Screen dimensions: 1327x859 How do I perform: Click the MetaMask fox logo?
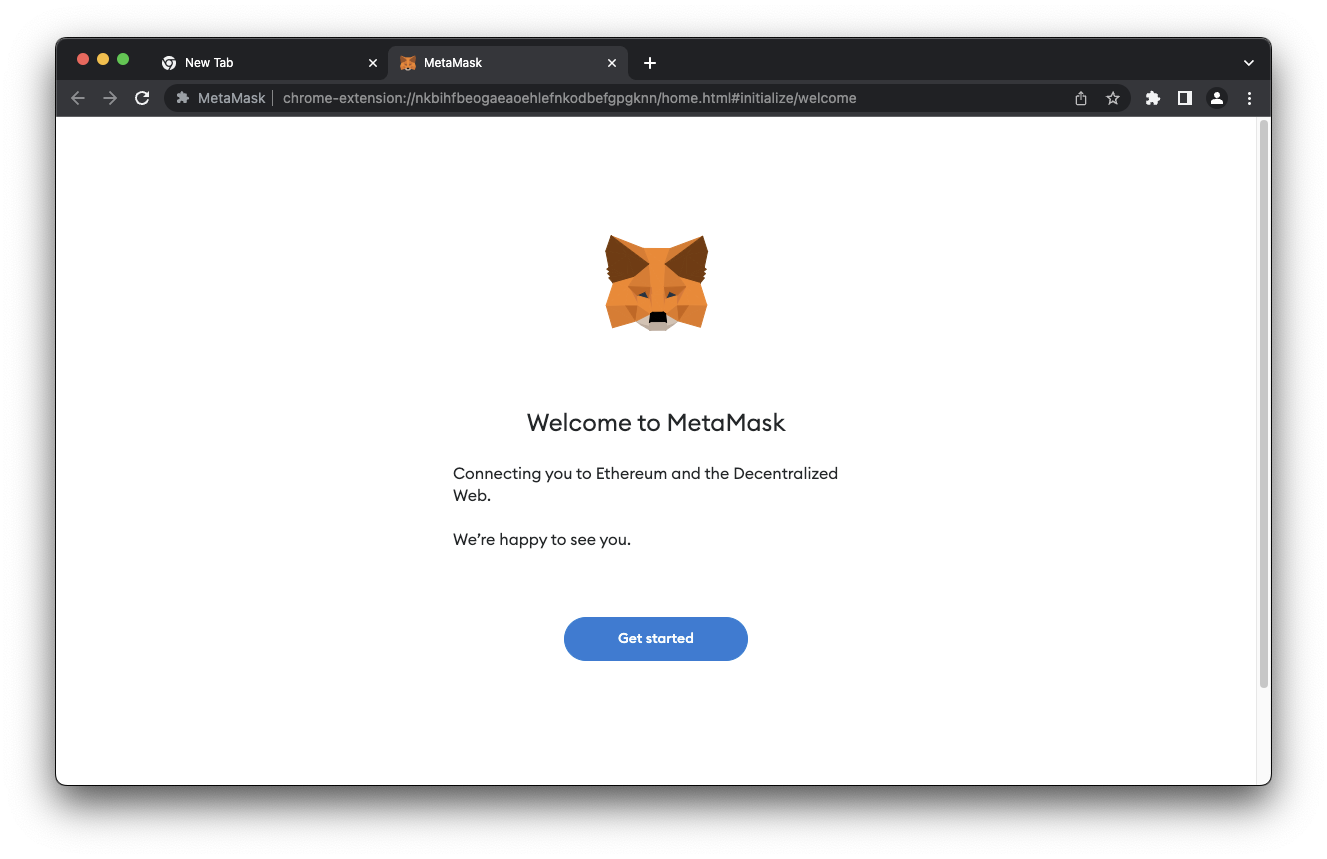tap(656, 283)
